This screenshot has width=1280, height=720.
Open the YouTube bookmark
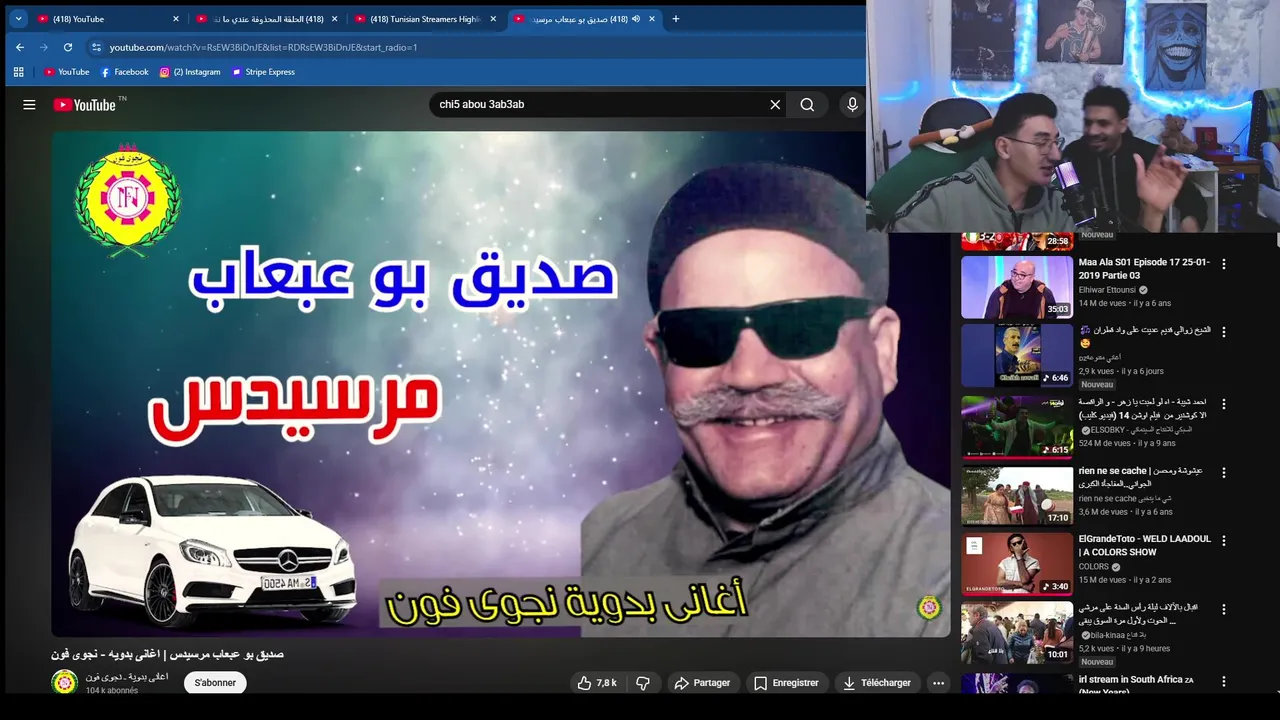[x=66, y=72]
